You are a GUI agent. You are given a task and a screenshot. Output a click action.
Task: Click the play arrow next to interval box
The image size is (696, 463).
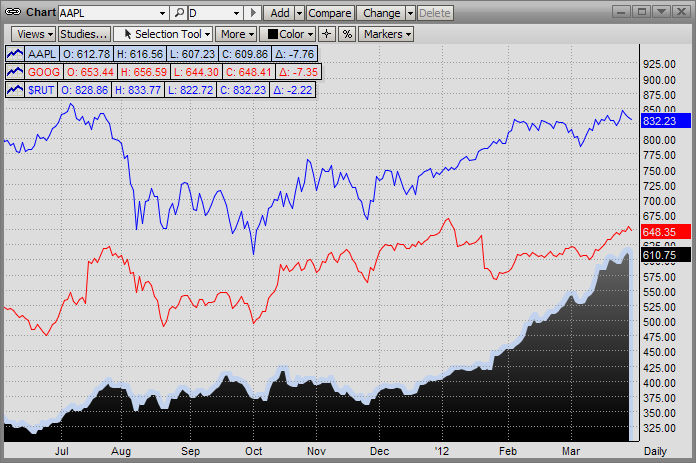253,13
